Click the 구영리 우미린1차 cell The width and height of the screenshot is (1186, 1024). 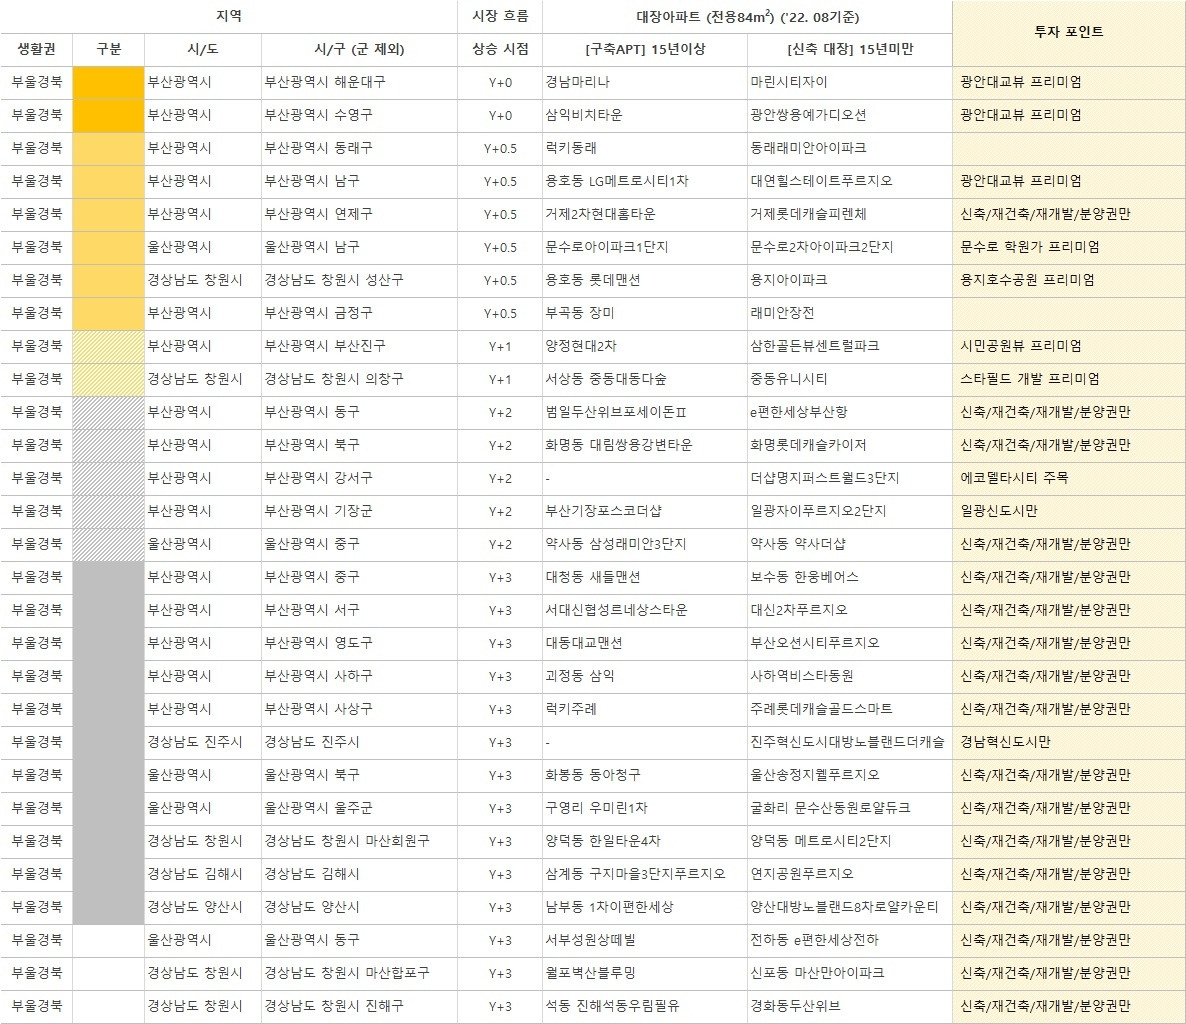click(x=644, y=808)
